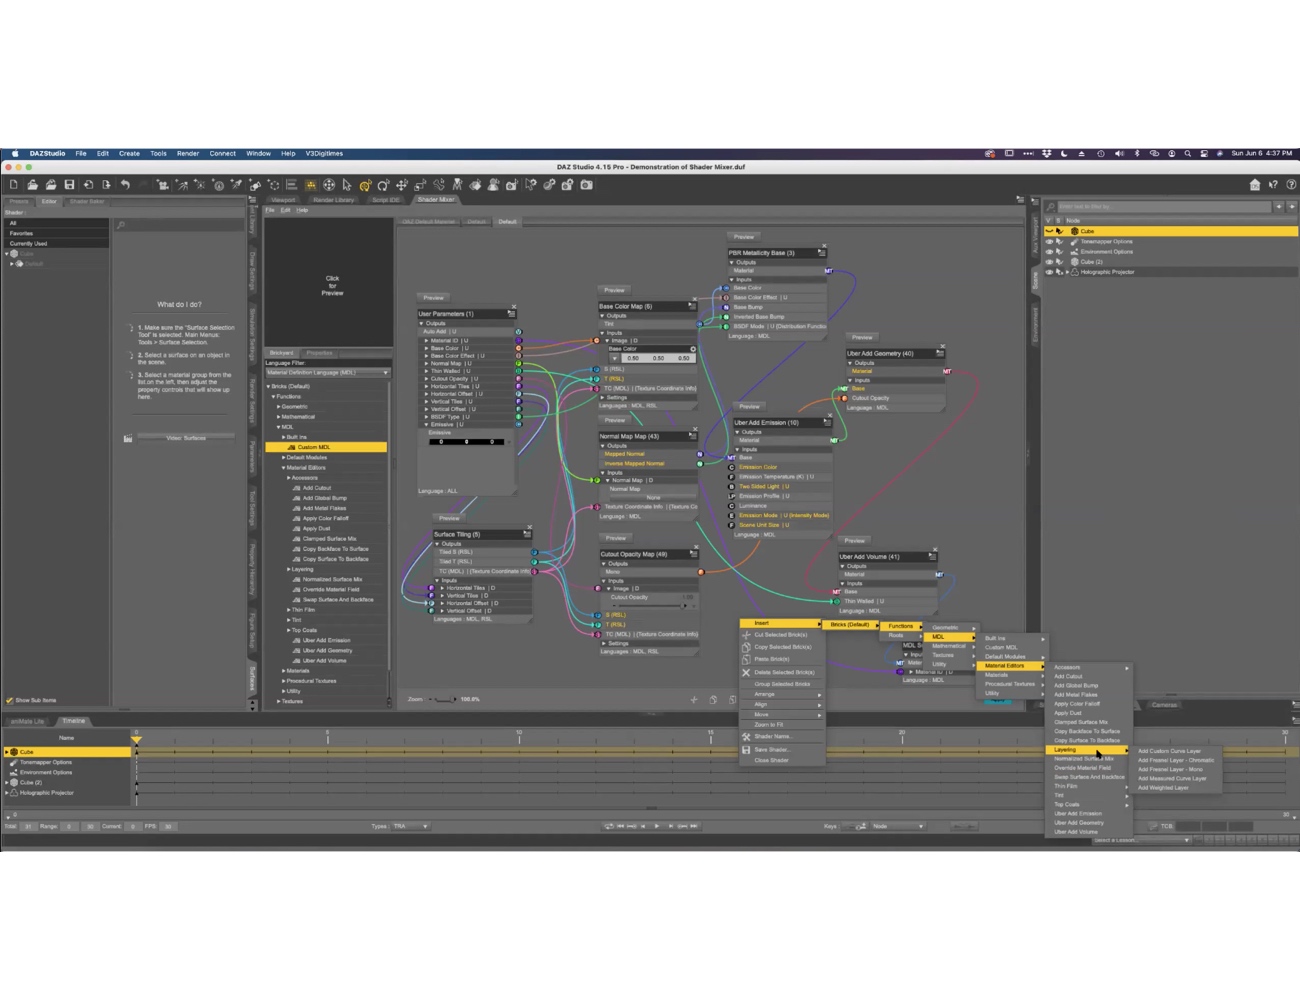Select the Scale tool icon
Screen dimensions: 1300x1000
[420, 185]
